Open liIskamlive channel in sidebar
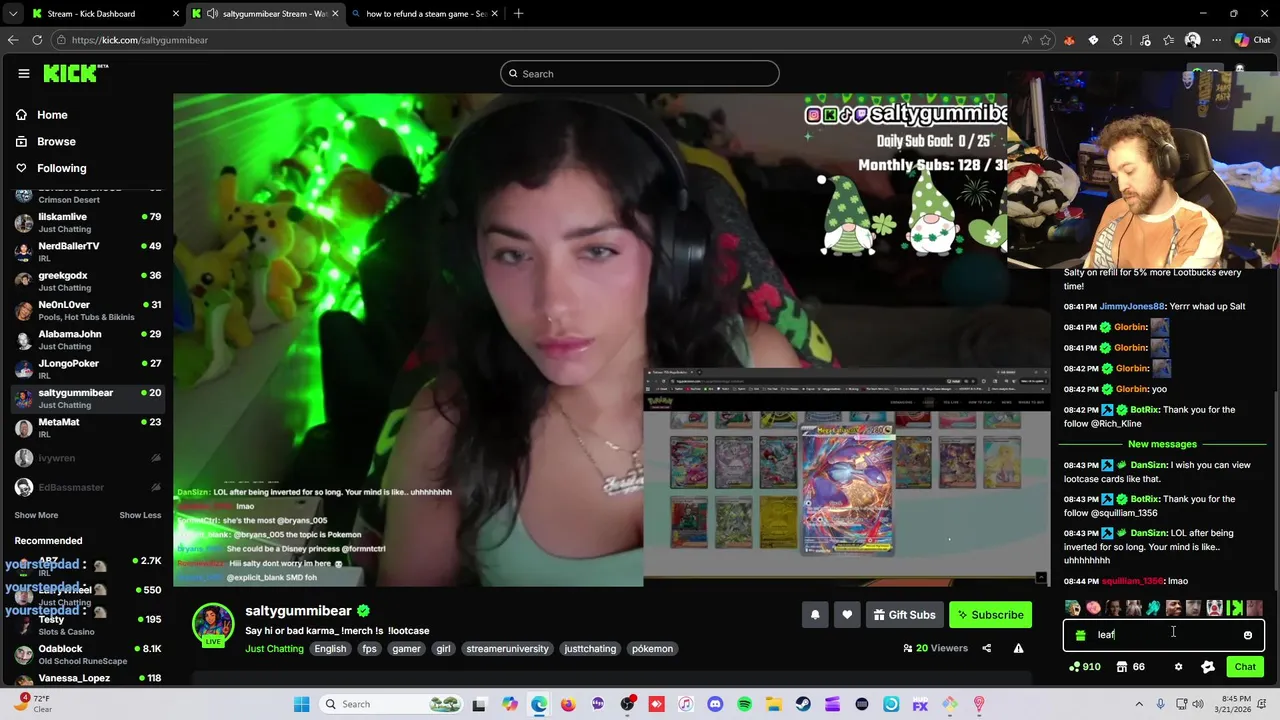This screenshot has width=1280, height=720. [x=87, y=222]
